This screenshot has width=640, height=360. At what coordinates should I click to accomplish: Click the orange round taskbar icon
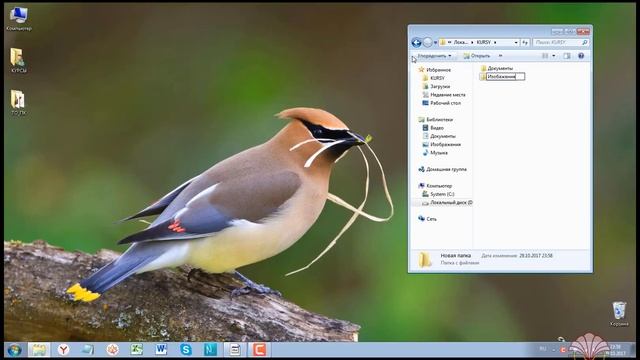click(x=112, y=350)
